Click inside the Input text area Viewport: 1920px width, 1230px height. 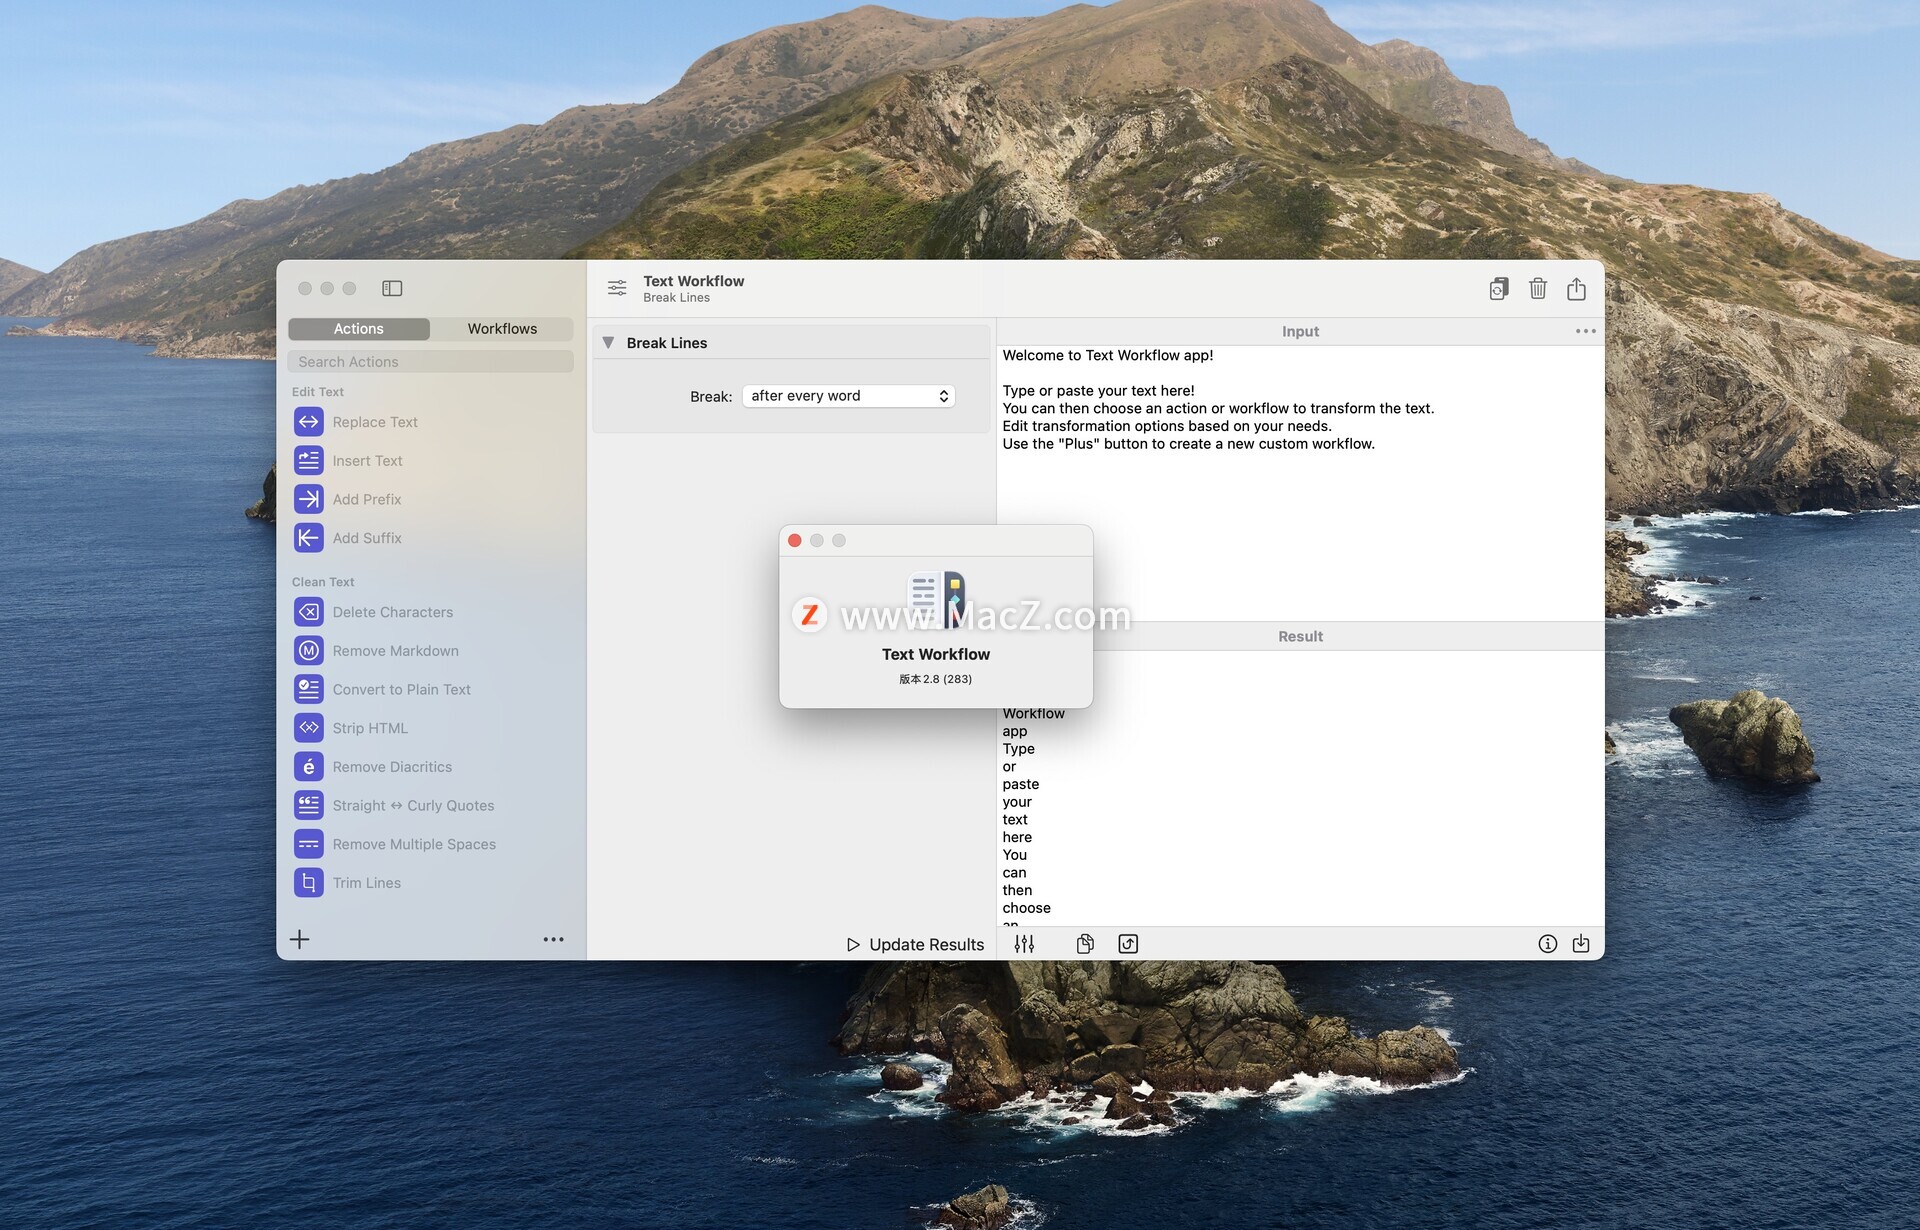(1300, 483)
